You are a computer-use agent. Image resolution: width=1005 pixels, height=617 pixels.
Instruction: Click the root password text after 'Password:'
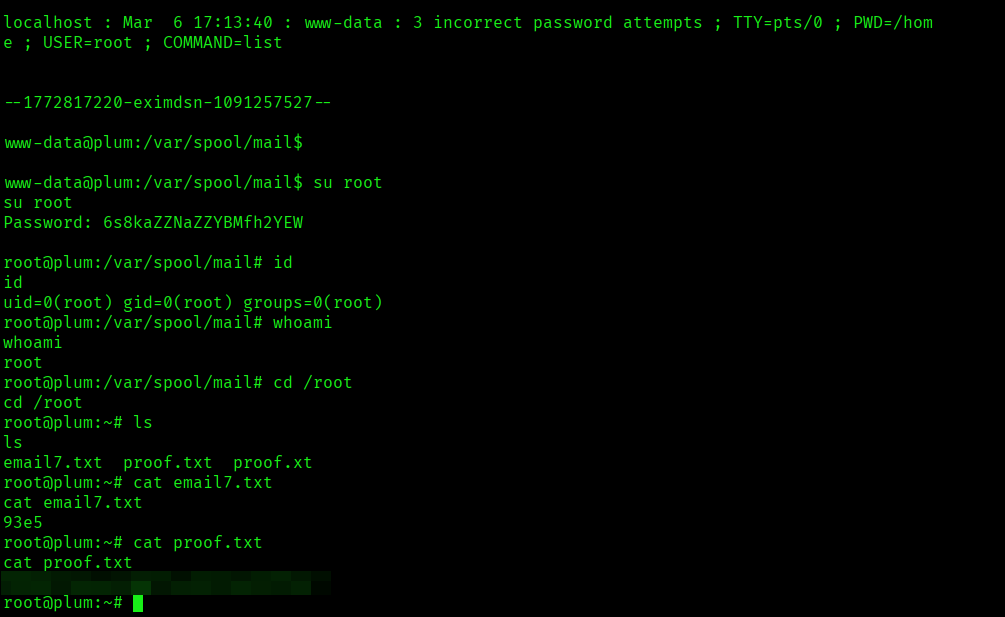[203, 223]
